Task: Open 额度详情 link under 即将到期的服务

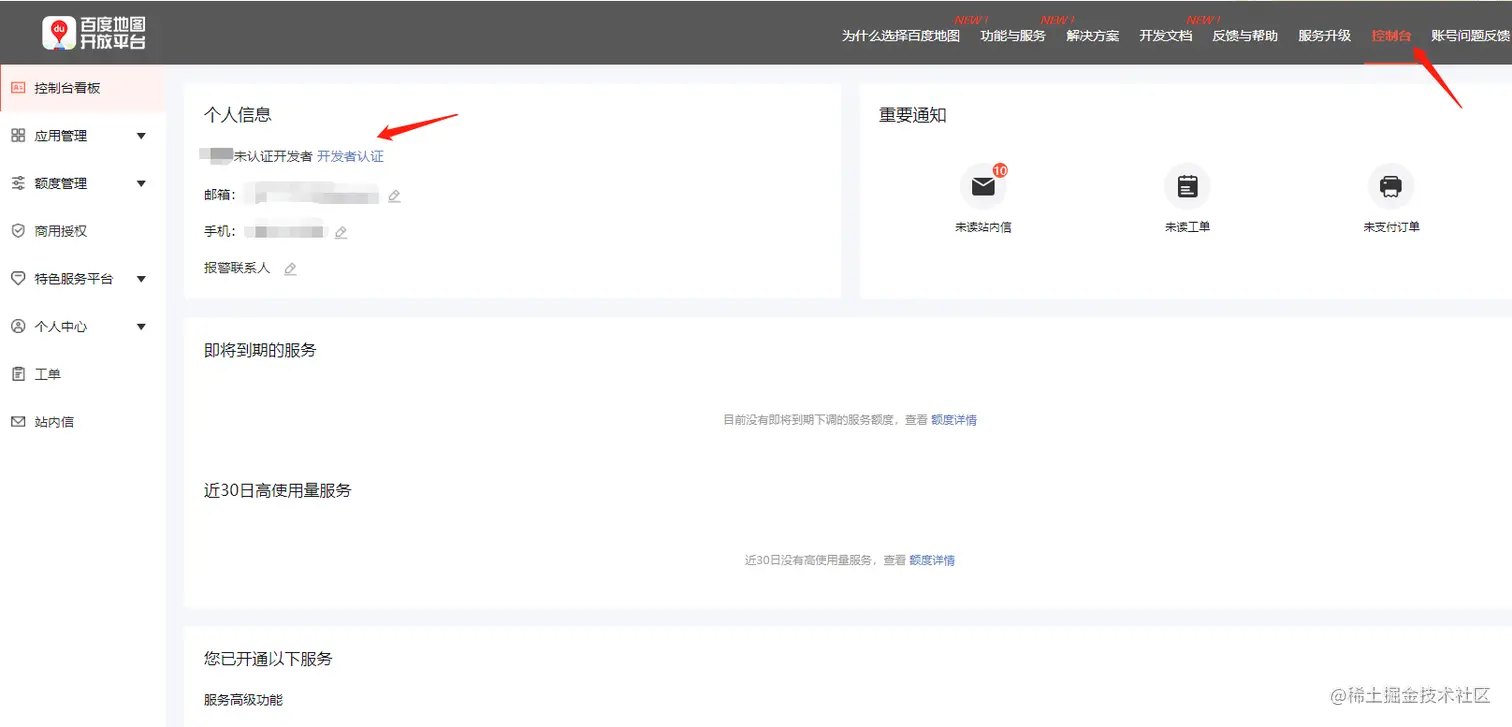Action: point(954,420)
